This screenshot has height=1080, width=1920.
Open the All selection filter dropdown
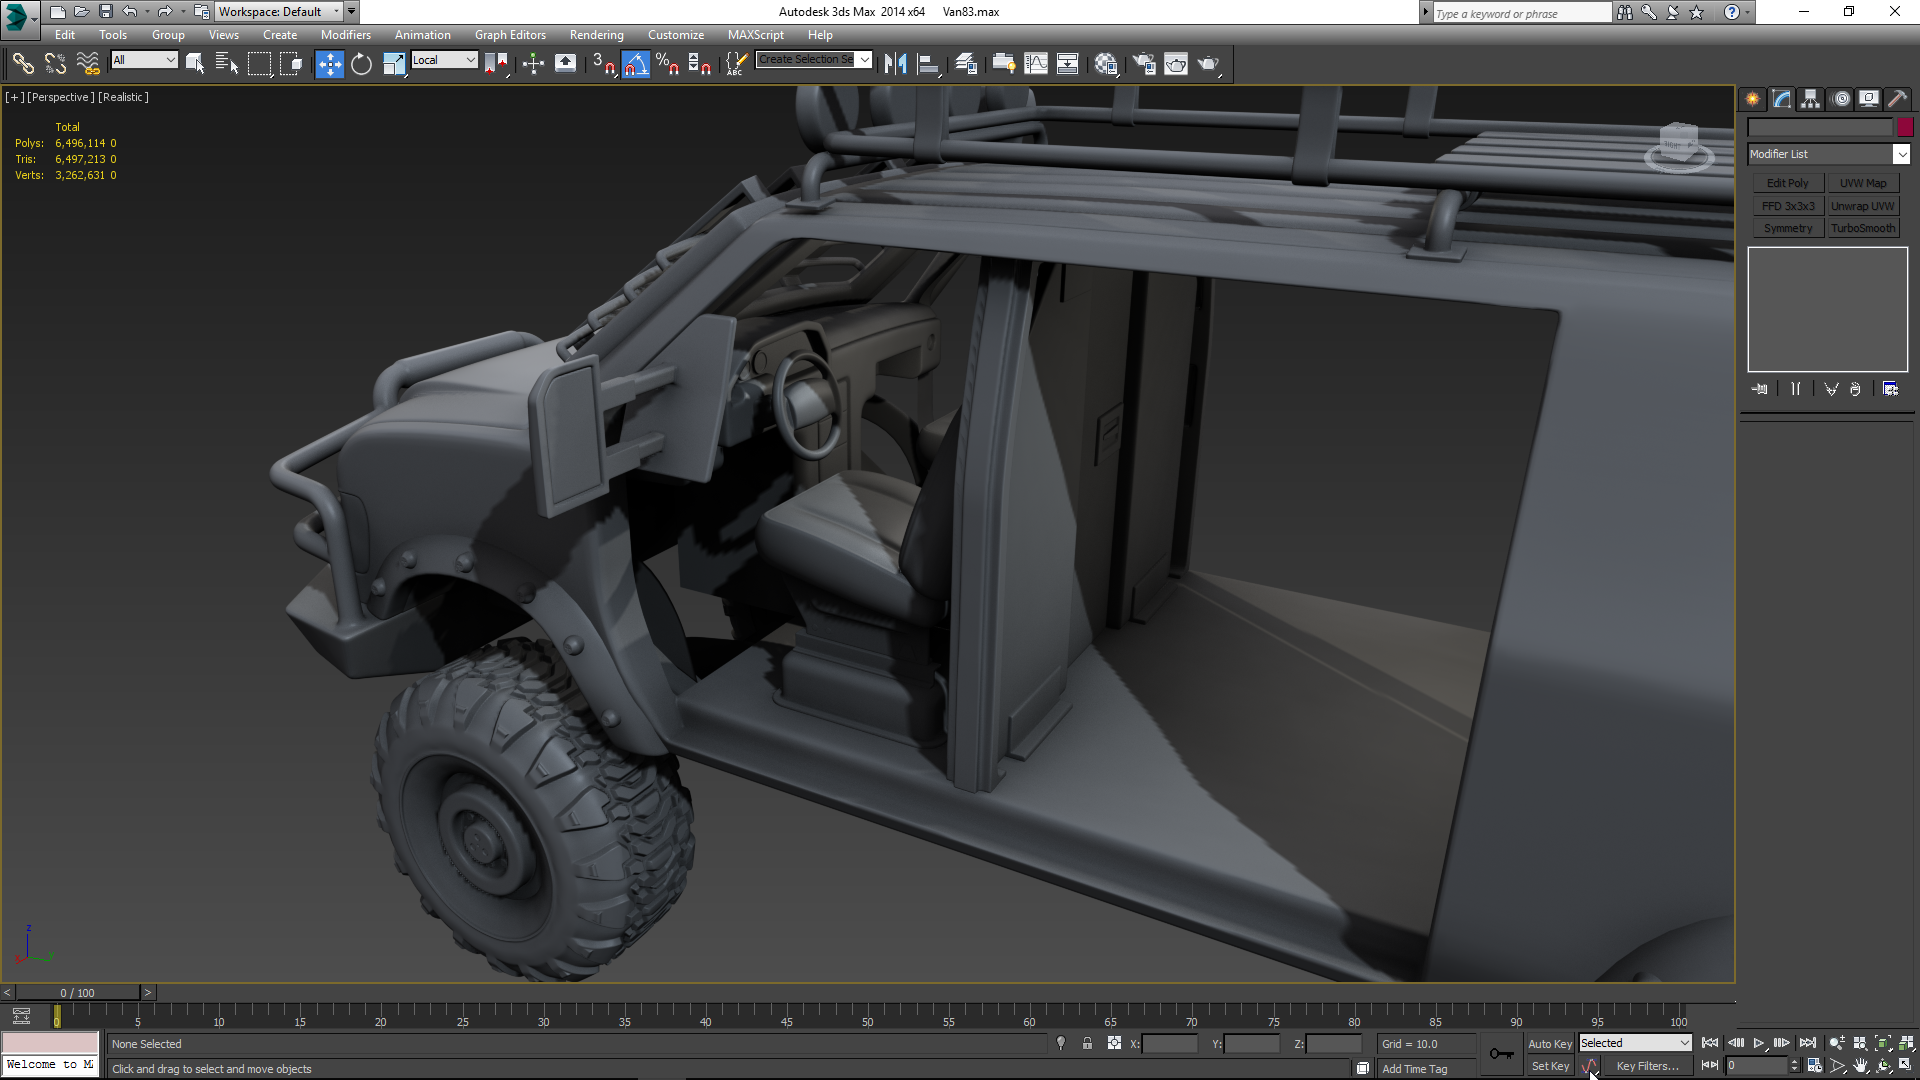[144, 60]
